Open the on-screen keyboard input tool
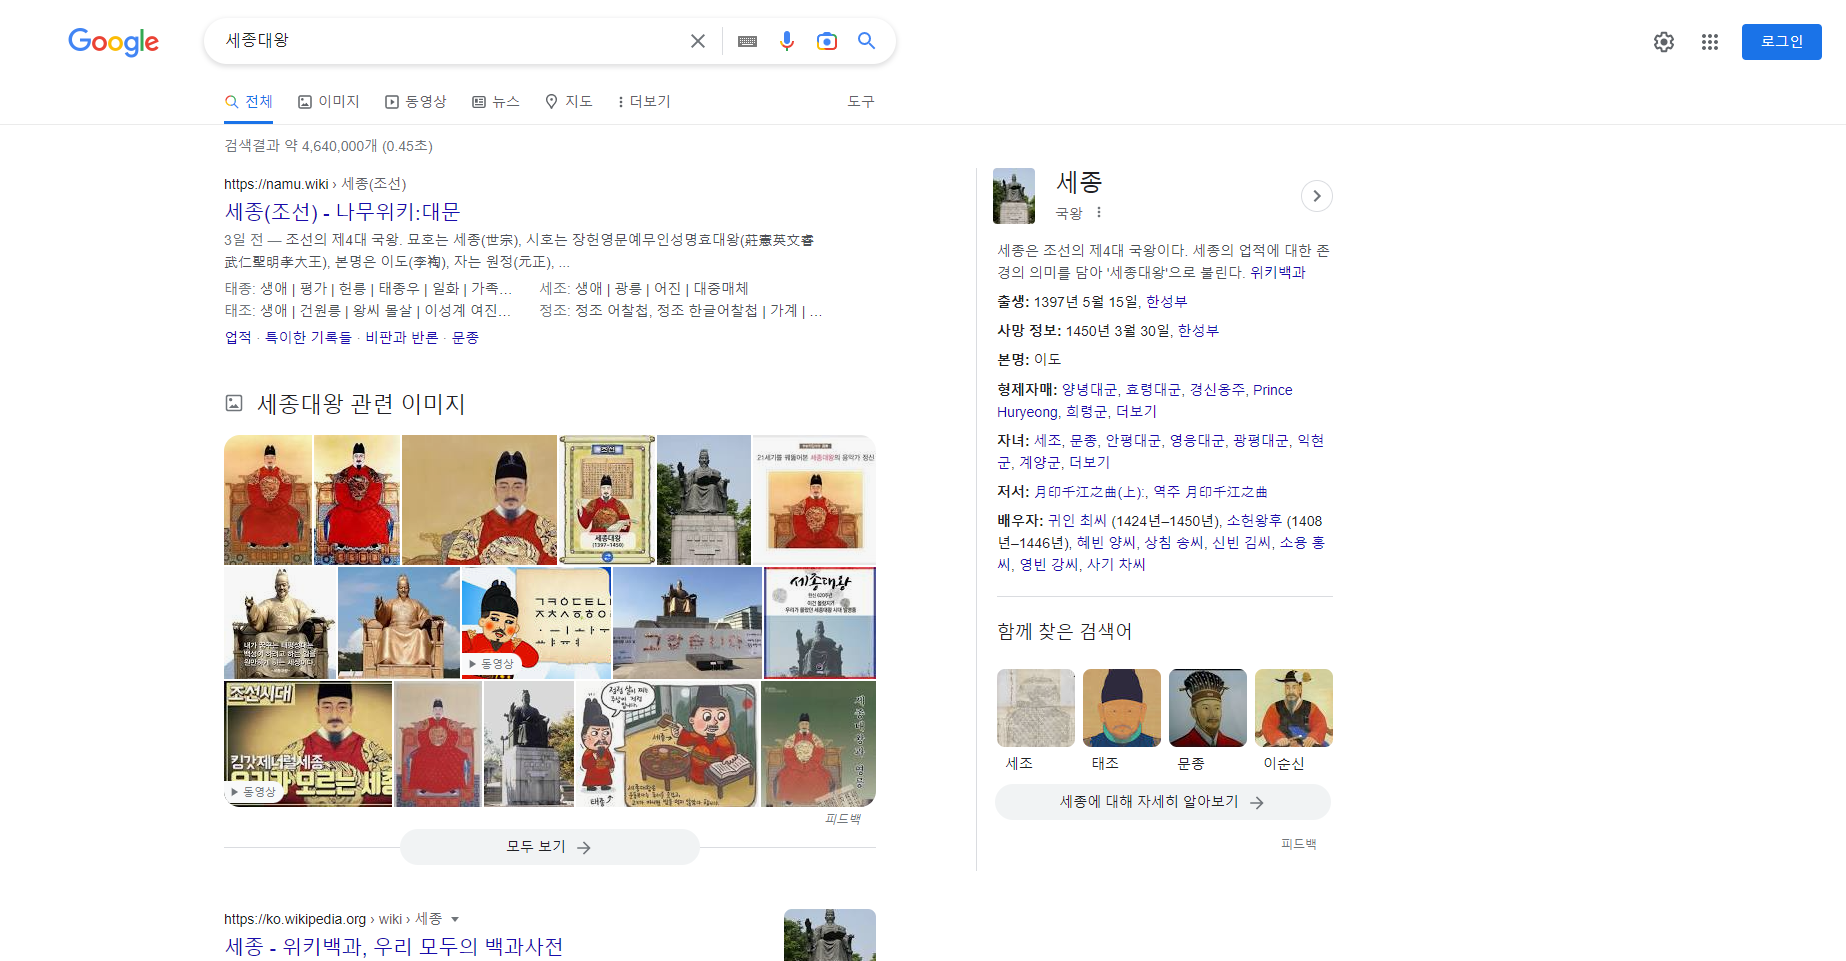Screen dimensions: 1846x961 (747, 41)
